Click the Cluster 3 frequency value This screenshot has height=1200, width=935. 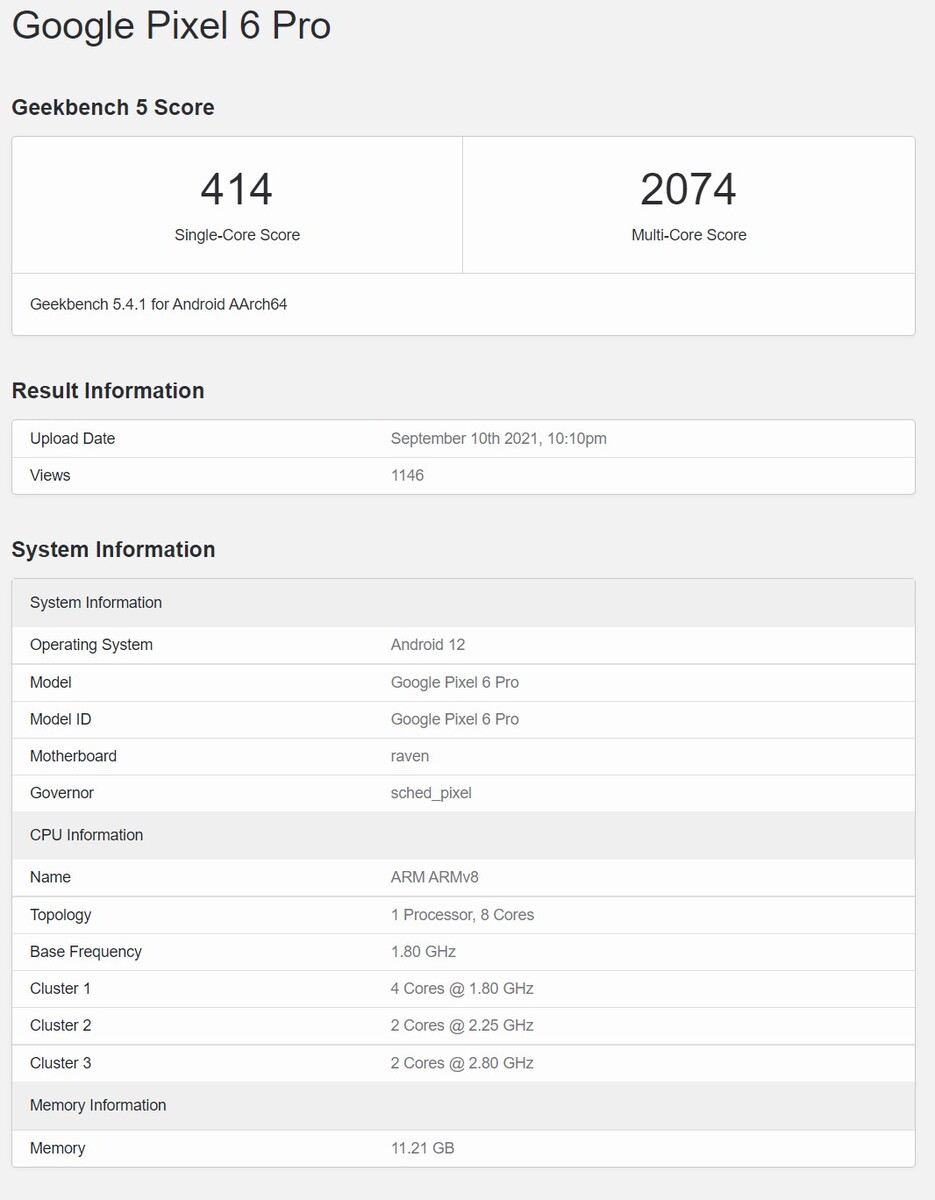click(x=462, y=1063)
